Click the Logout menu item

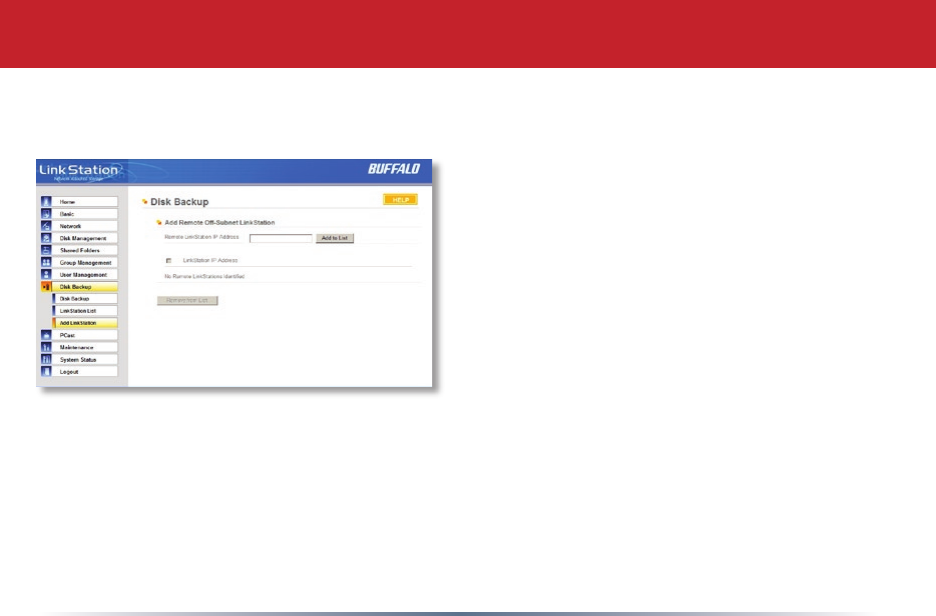point(85,372)
